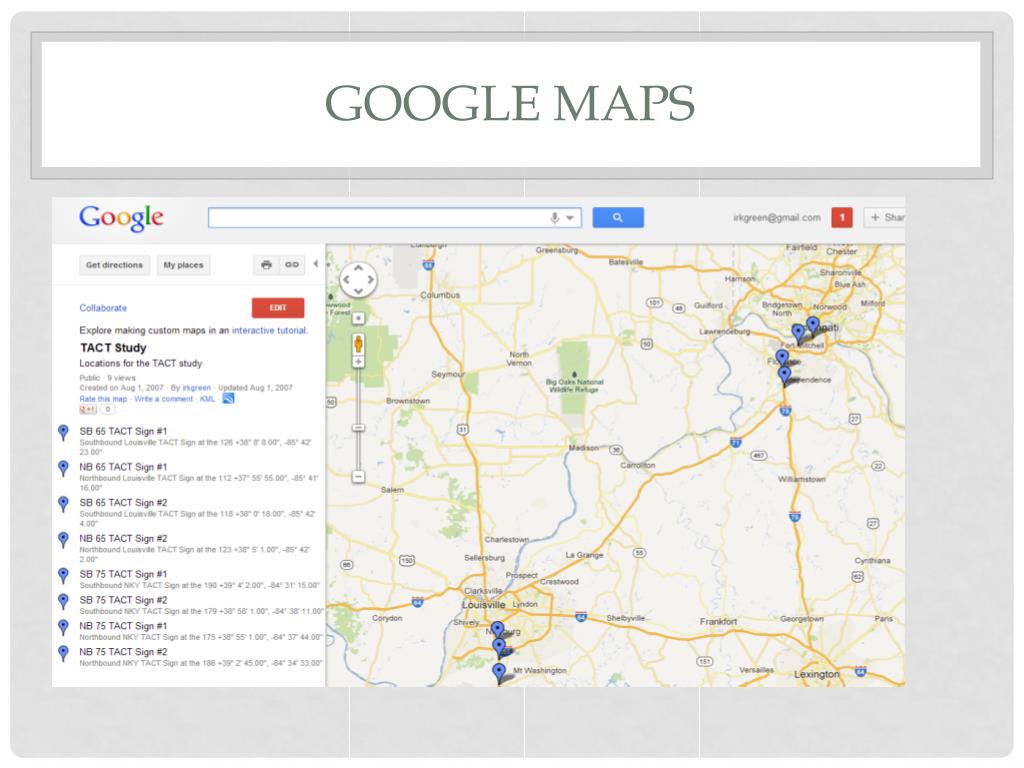The image size is (1024, 768).
Task: Click pin icon beside NB 75 TACT Sign #1
Action: click(63, 628)
